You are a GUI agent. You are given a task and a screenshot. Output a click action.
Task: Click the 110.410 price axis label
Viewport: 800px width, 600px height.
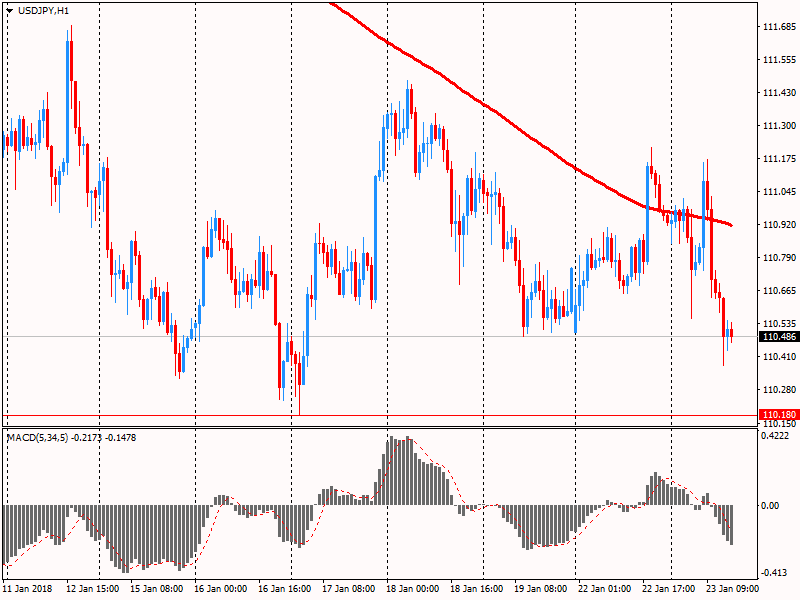coord(779,357)
